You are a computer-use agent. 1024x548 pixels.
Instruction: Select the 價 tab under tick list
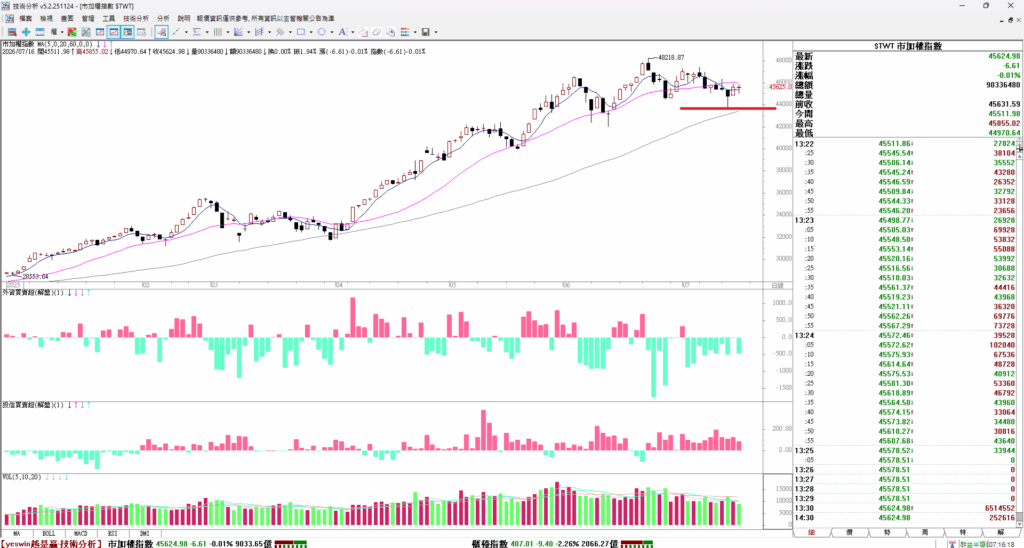pyautogui.click(x=850, y=532)
